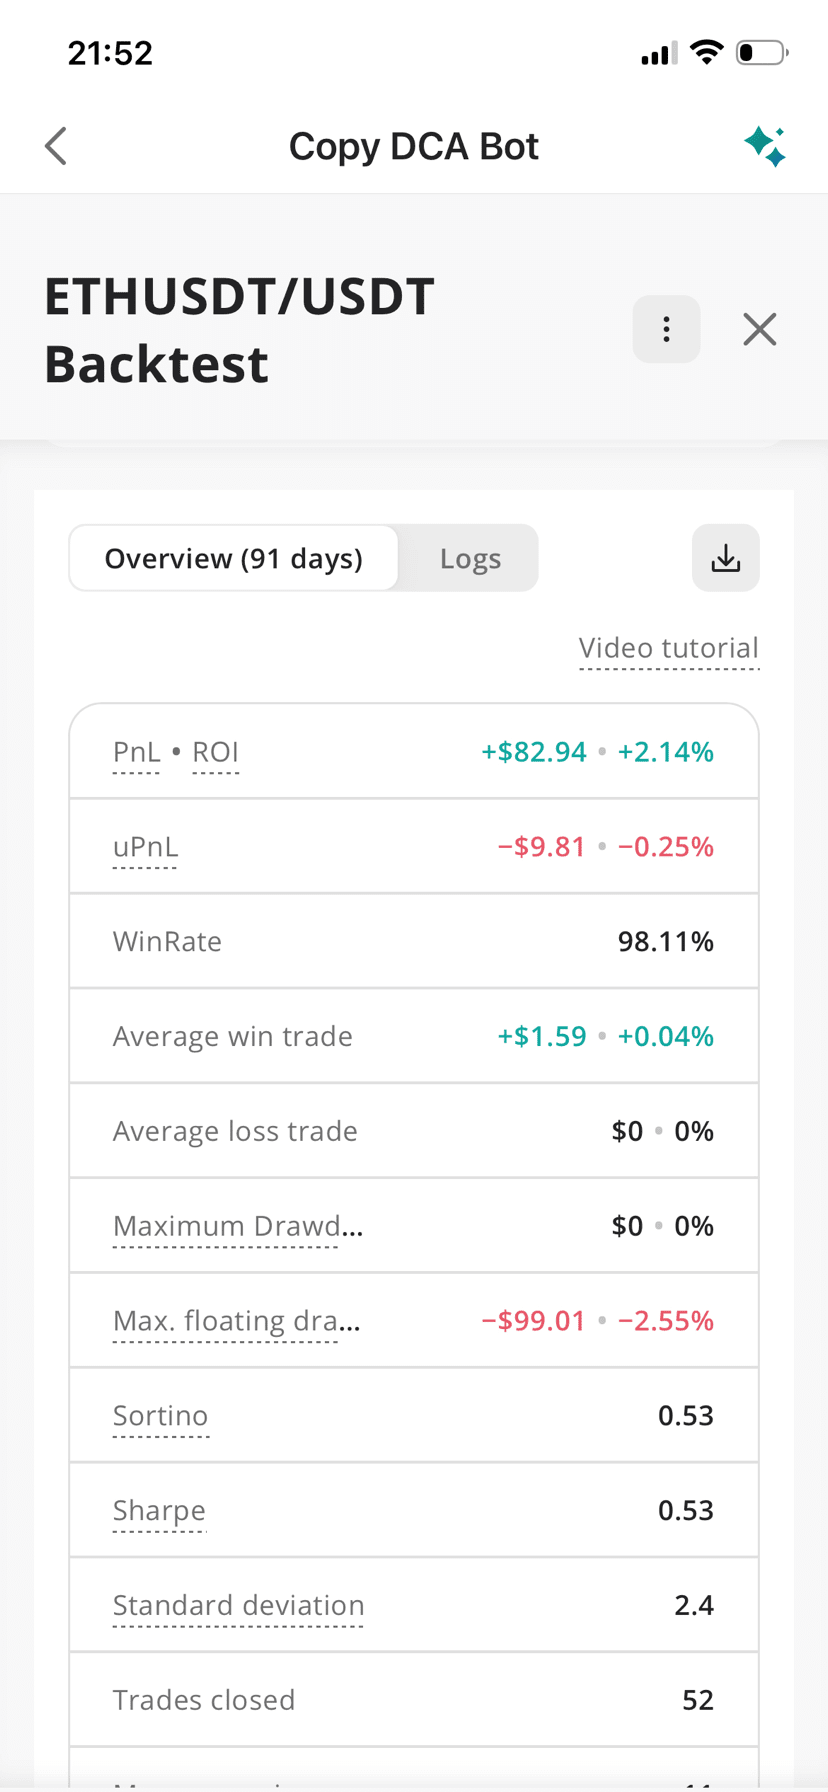
Task: Open the AI sparkle assistant icon
Action: click(x=765, y=146)
